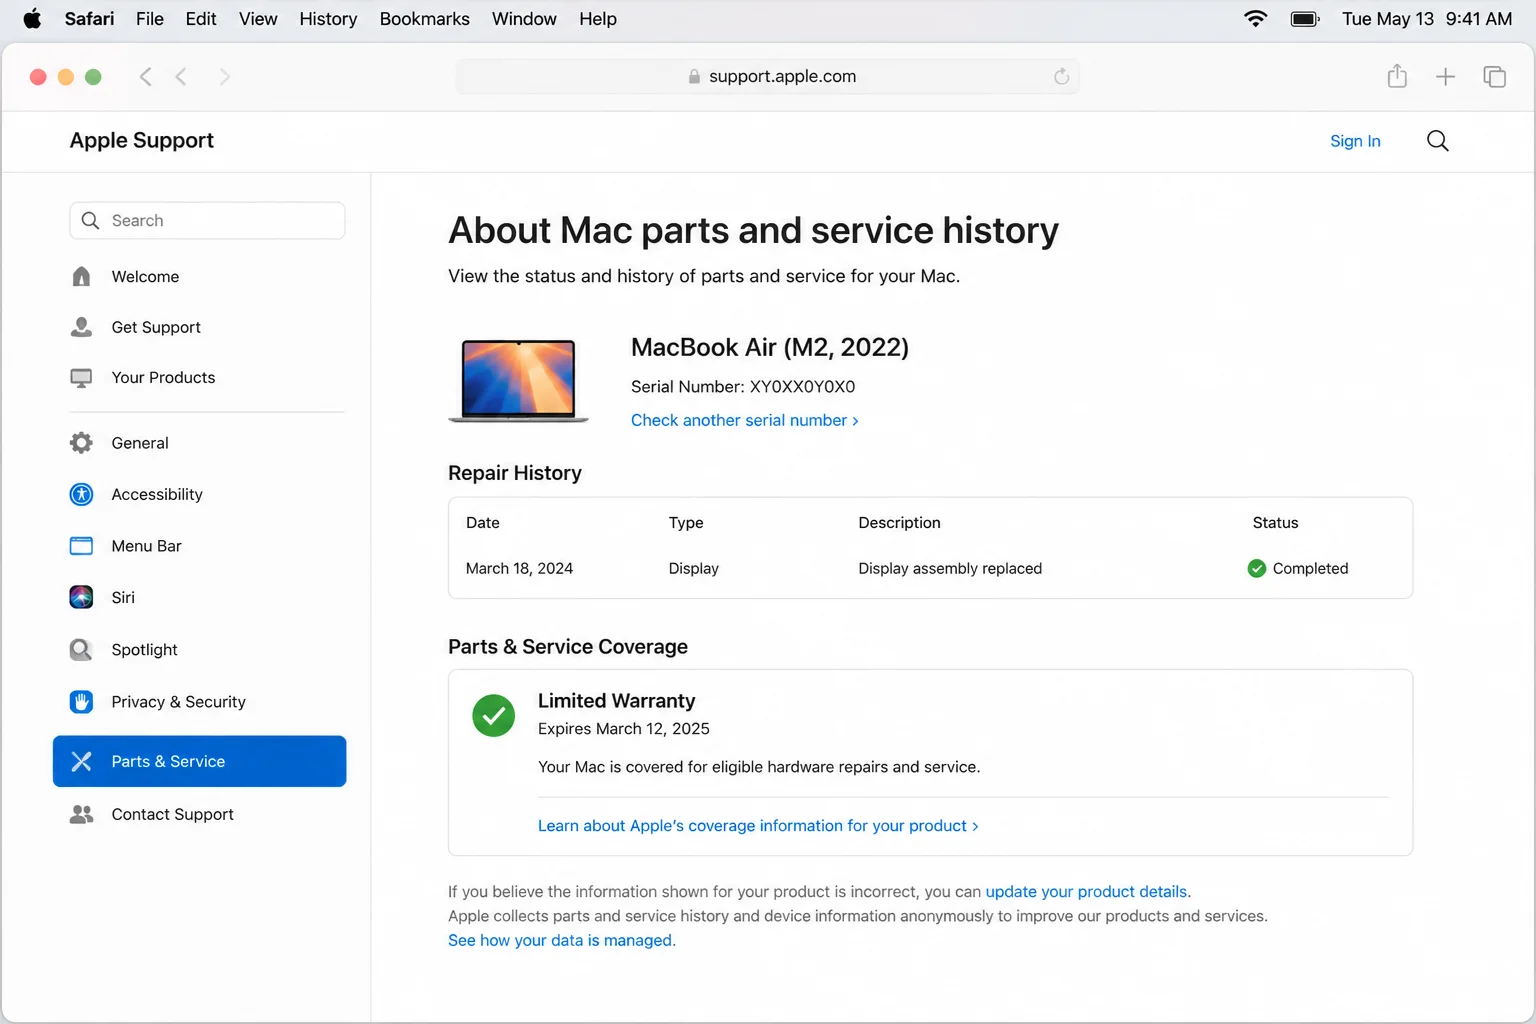Open Learn about Apple's coverage information link
This screenshot has width=1536, height=1024.
click(758, 826)
